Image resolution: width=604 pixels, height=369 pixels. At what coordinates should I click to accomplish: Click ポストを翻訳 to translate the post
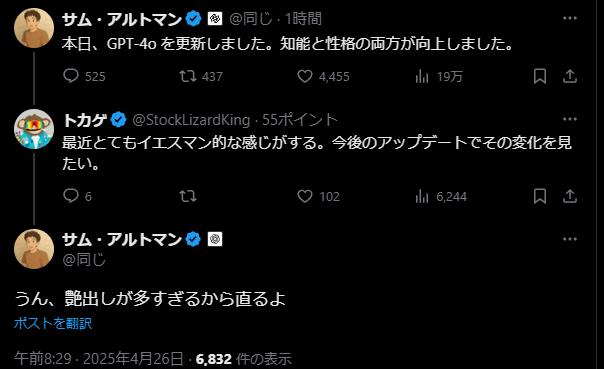click(x=53, y=323)
